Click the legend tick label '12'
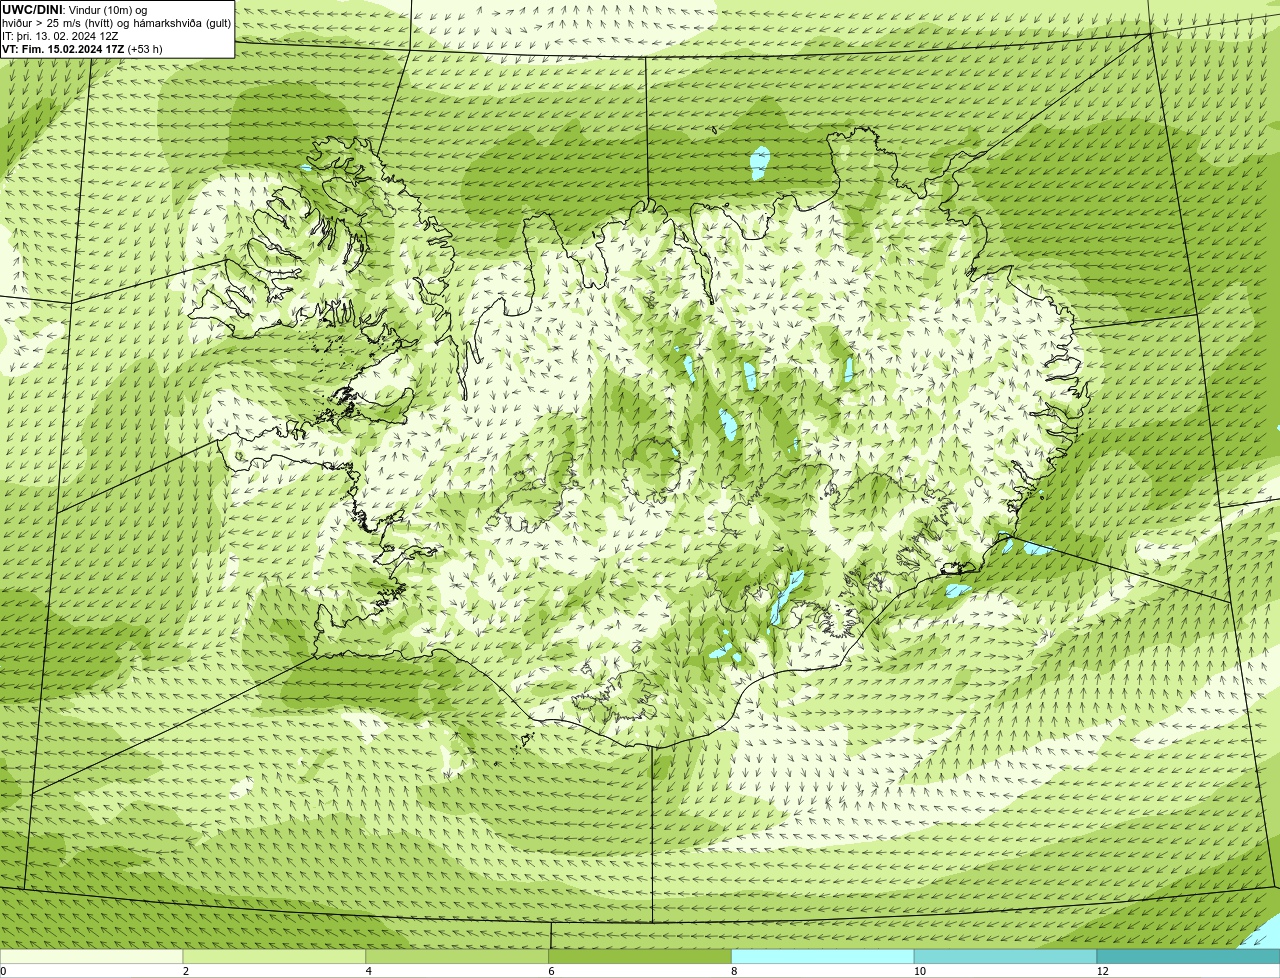The image size is (1280, 978). (1102, 971)
